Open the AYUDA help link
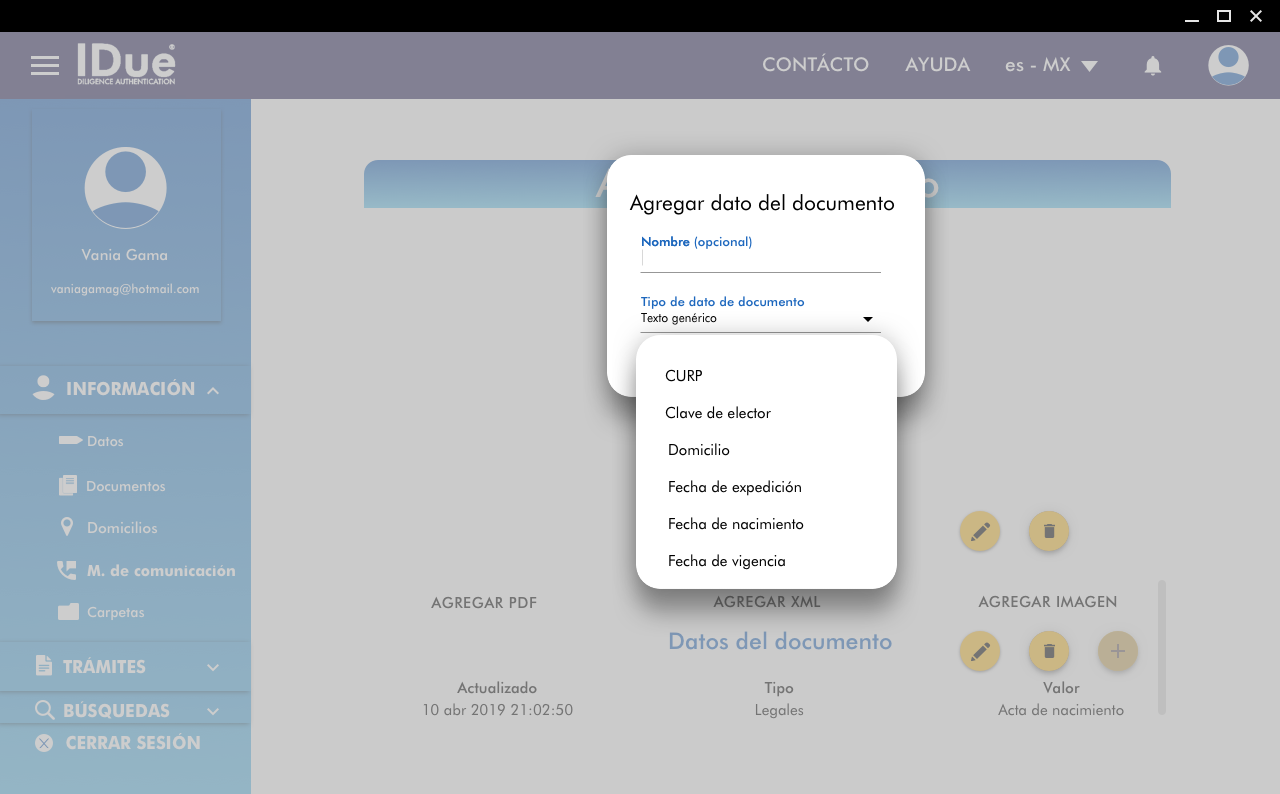The width and height of the screenshot is (1280, 794). pos(937,65)
